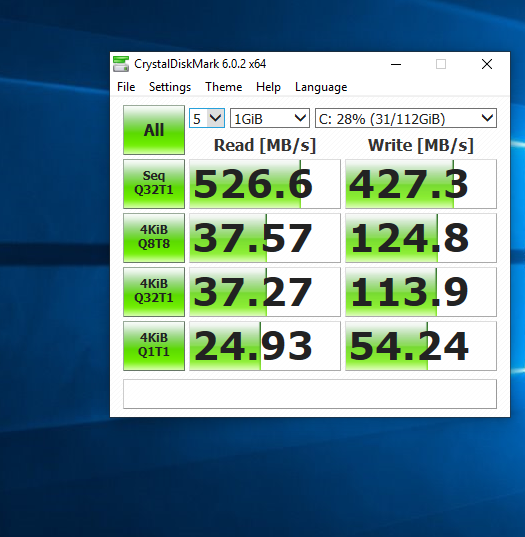Expand the test count dropdown showing 5

[x=207, y=118]
